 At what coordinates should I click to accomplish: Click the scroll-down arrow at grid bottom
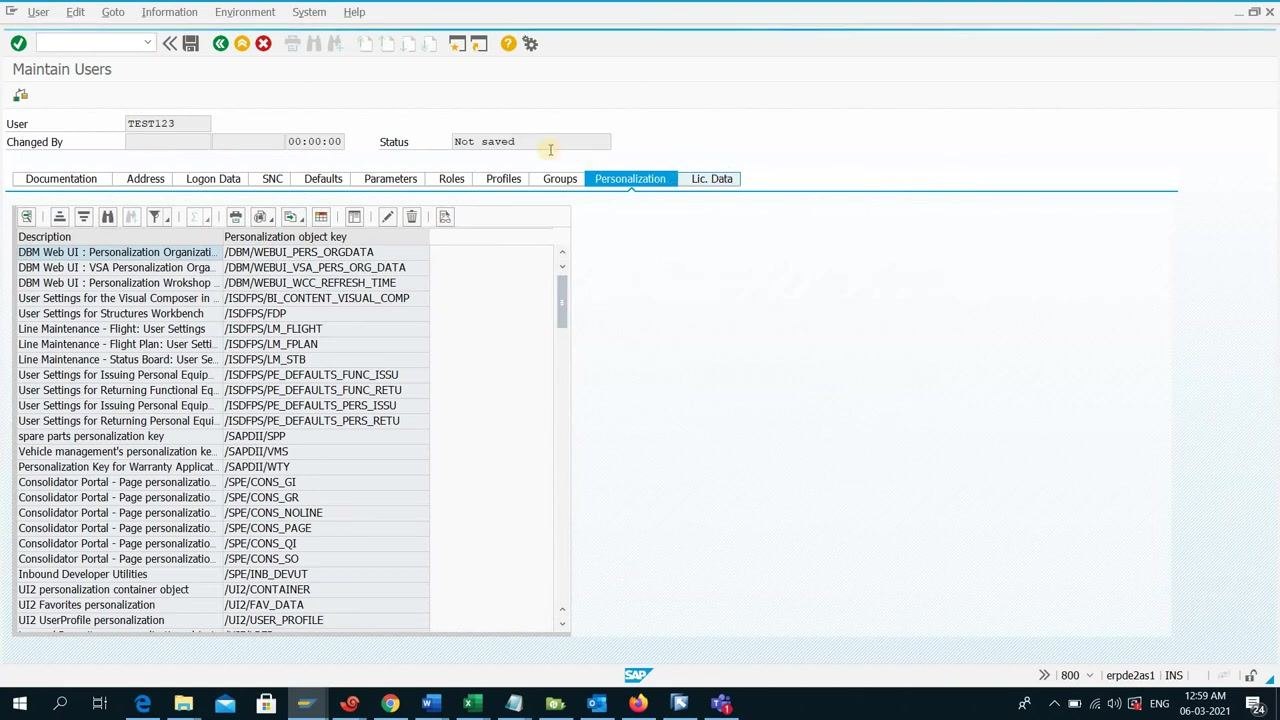coord(562,624)
